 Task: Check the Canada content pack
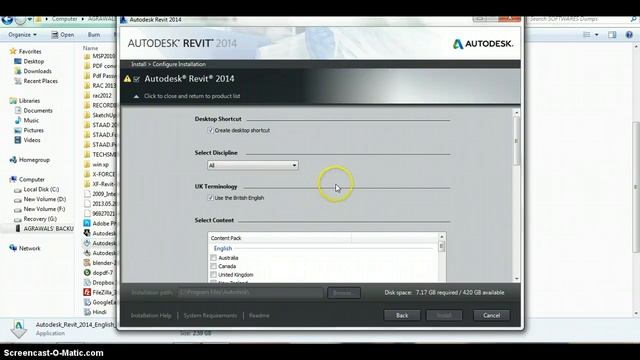point(213,266)
